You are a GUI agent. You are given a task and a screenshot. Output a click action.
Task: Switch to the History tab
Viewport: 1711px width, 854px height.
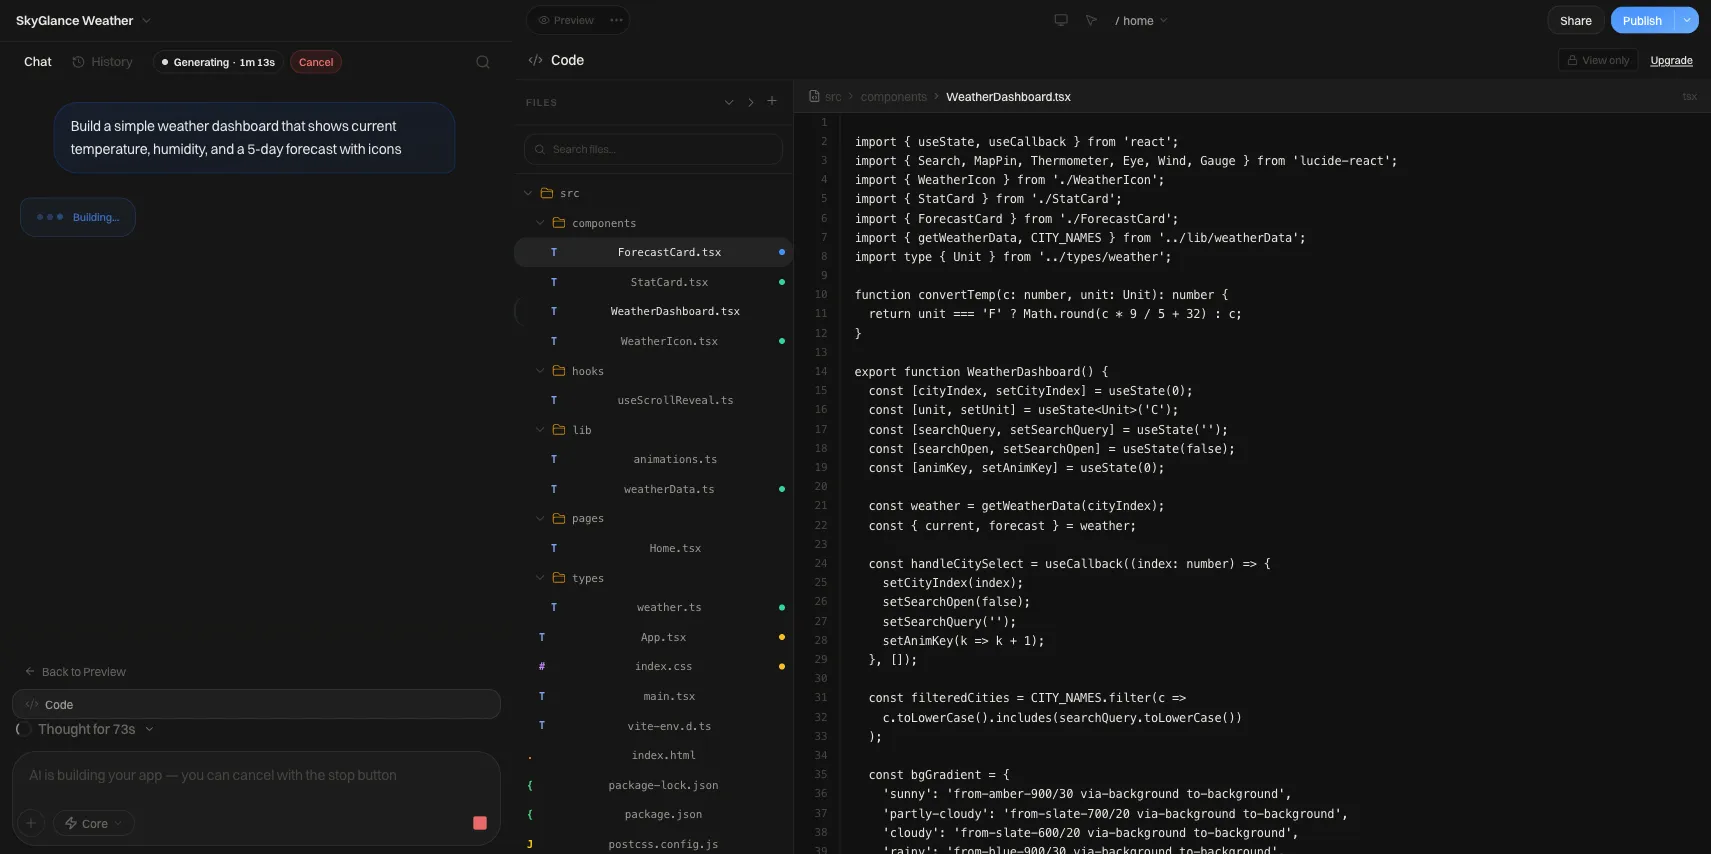click(x=102, y=62)
